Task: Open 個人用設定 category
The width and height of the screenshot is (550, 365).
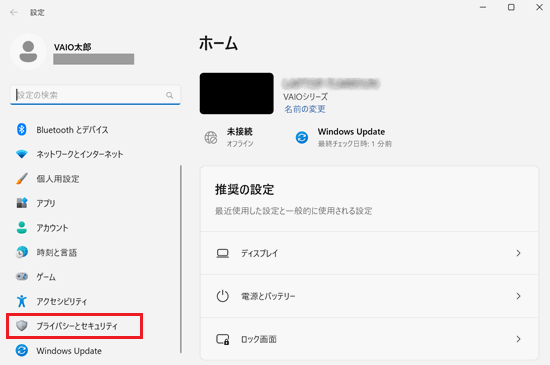Action: (58, 179)
